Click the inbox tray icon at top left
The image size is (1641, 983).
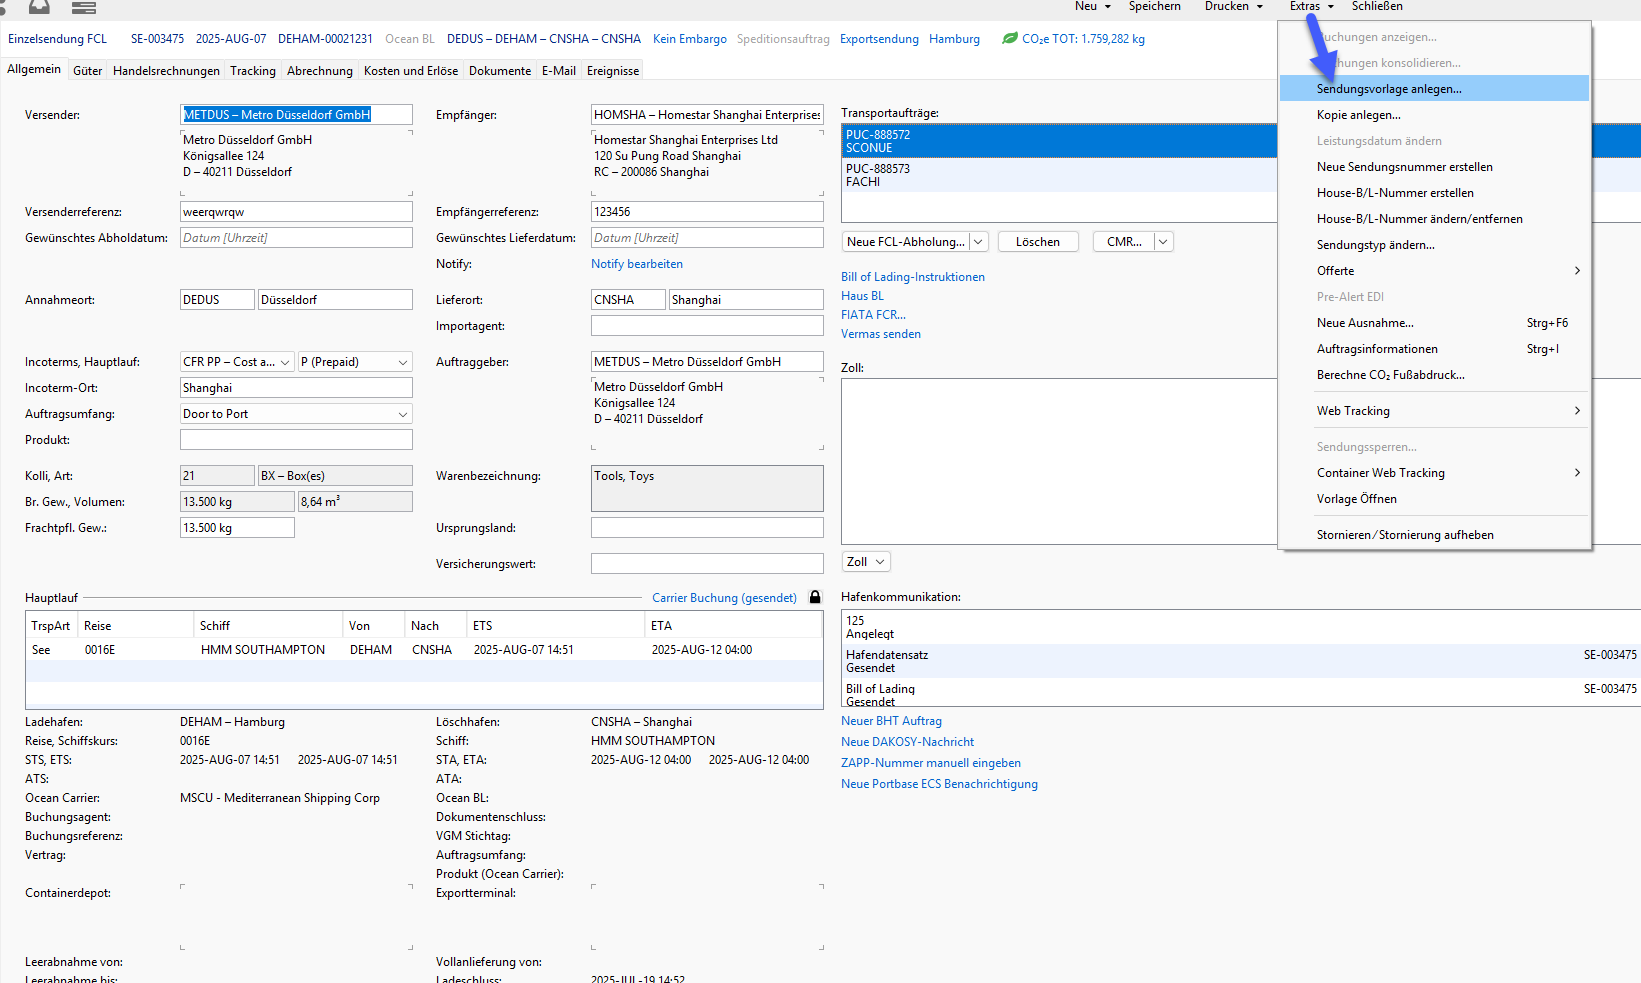39,7
